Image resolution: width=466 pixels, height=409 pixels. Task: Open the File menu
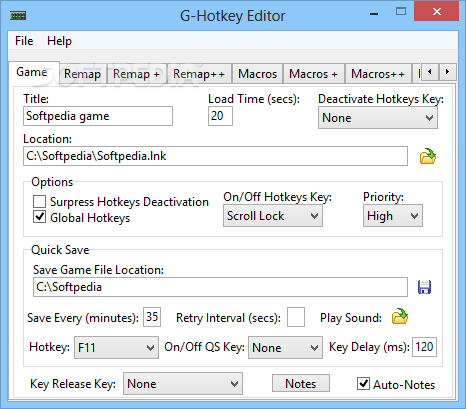[x=24, y=41]
